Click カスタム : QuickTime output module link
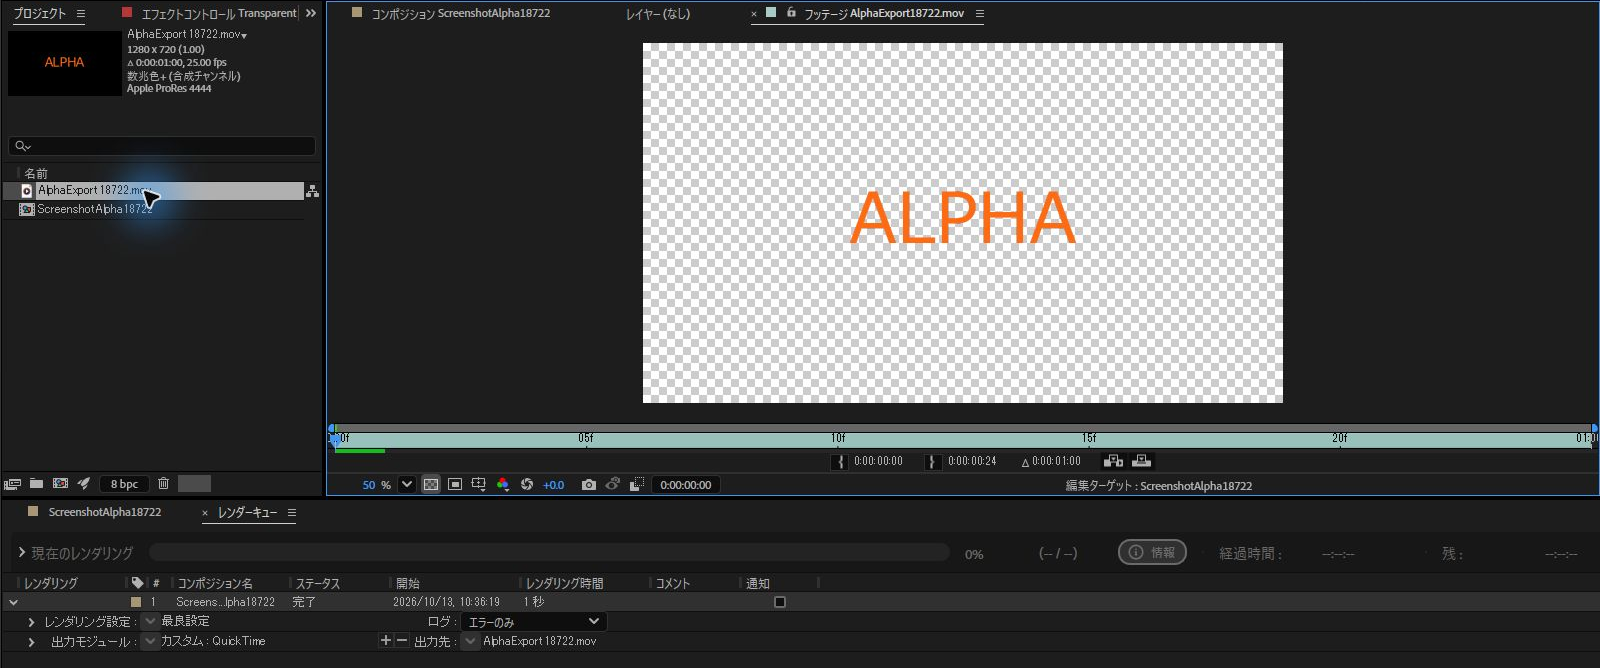 click(213, 641)
